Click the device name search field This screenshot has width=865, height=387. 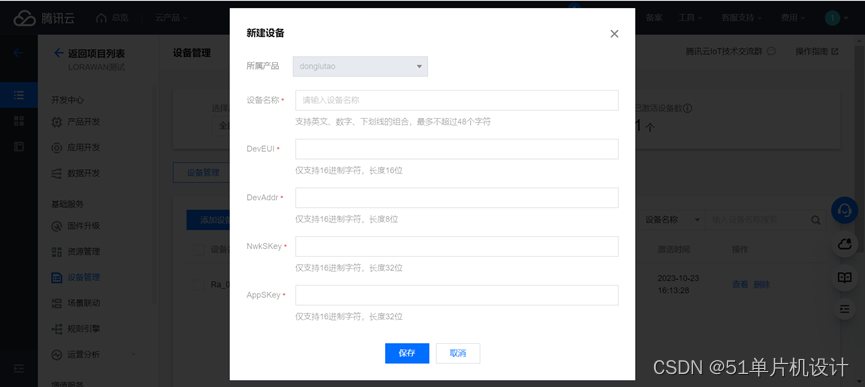click(759, 219)
